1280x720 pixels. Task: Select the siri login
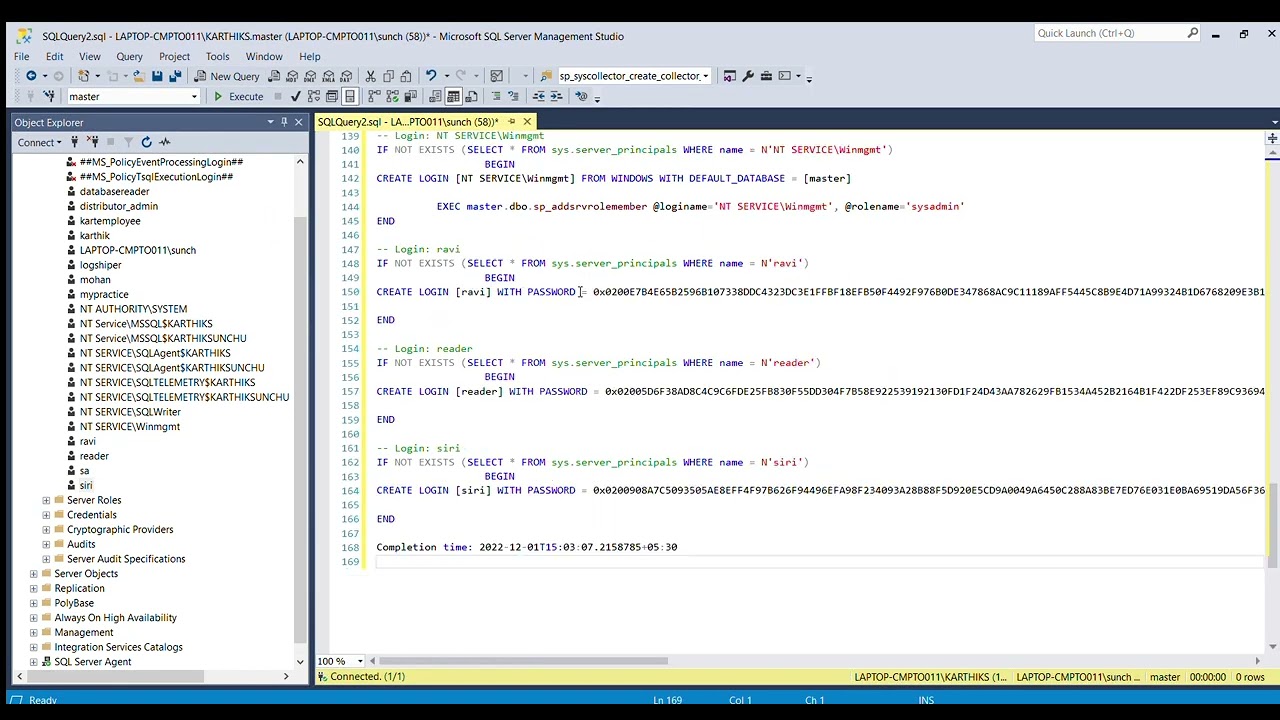coord(86,485)
